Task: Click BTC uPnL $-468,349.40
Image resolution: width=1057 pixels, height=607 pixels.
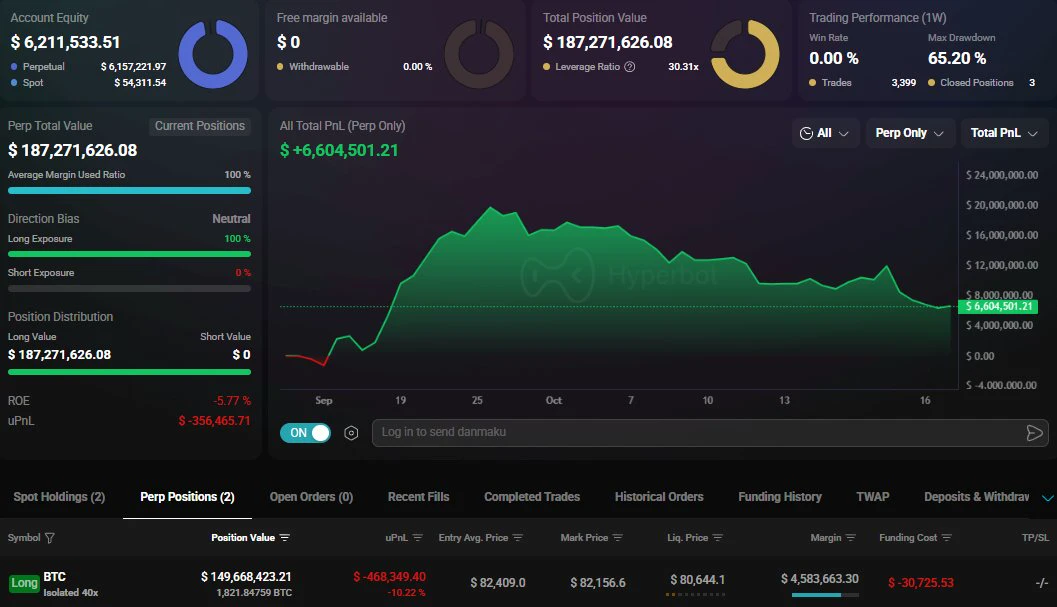Action: [x=390, y=577]
